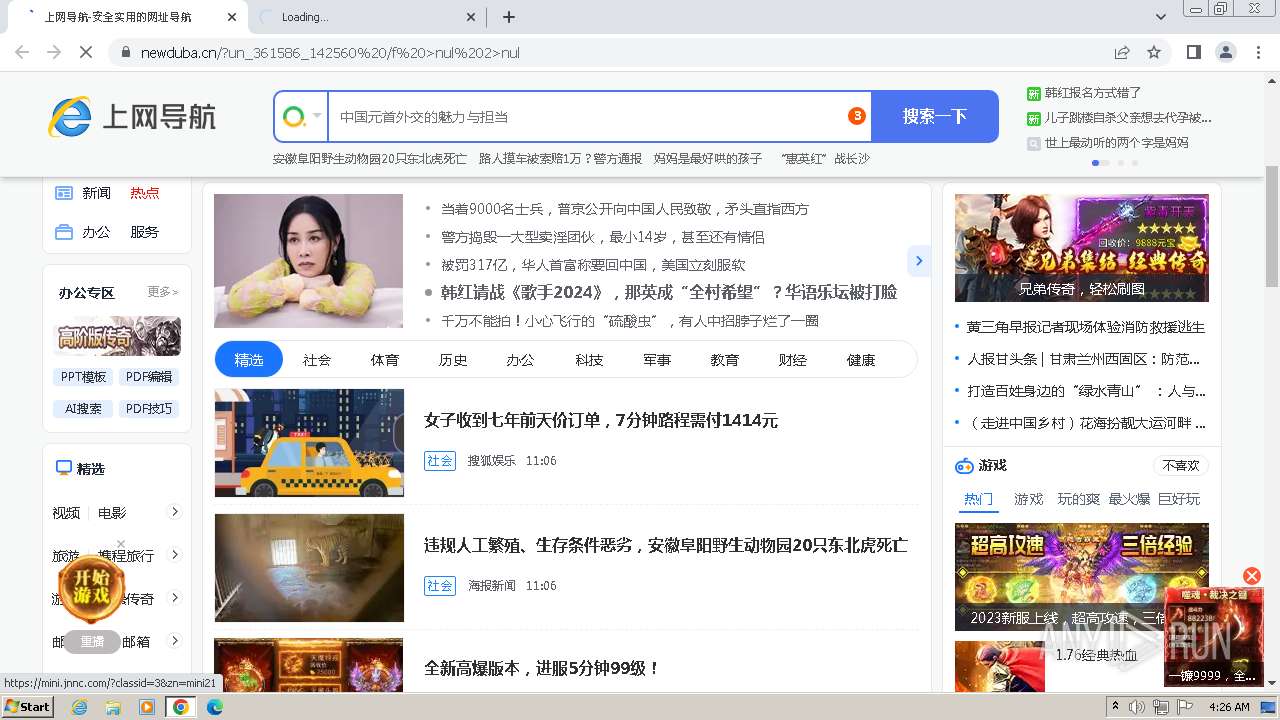The width and height of the screenshot is (1280, 720).
Task: Click the orange hot-count badge 3
Action: [x=856, y=116]
